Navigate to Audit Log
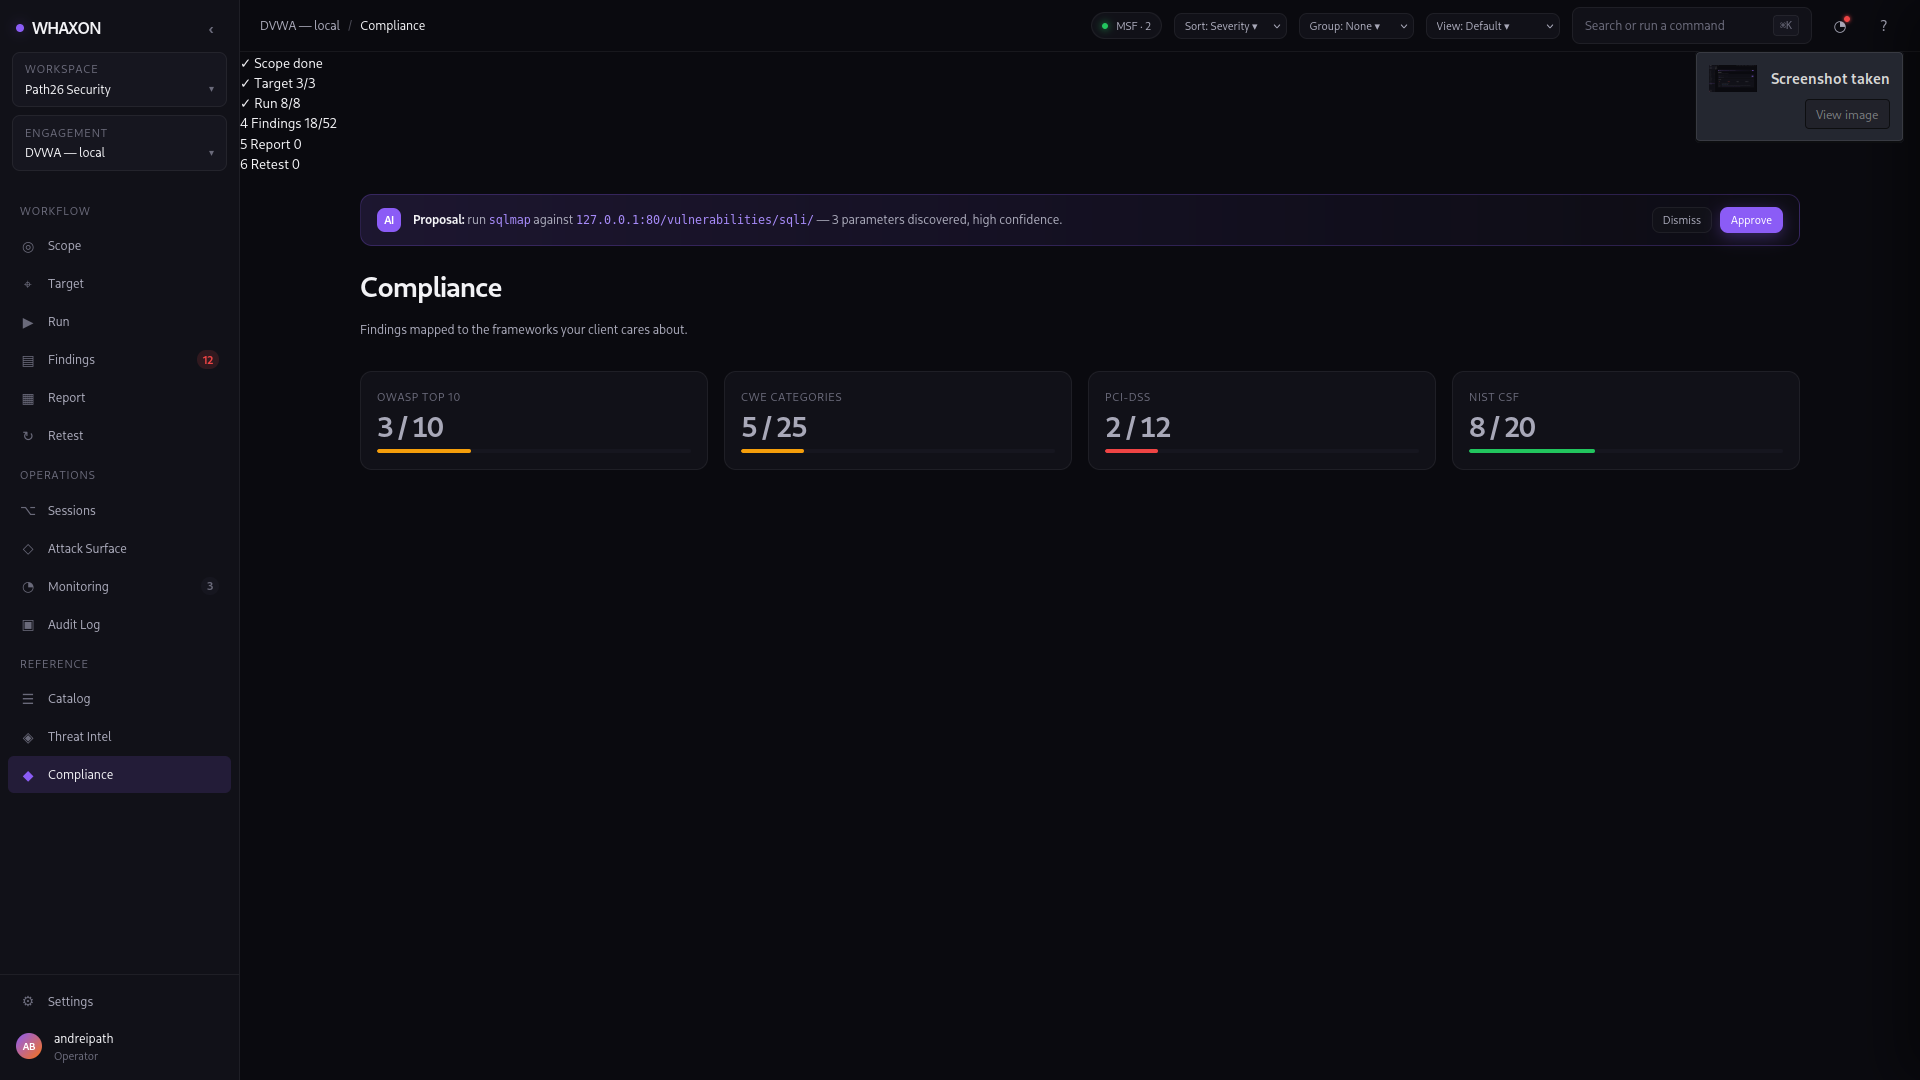This screenshot has width=1920, height=1080. [x=119, y=625]
